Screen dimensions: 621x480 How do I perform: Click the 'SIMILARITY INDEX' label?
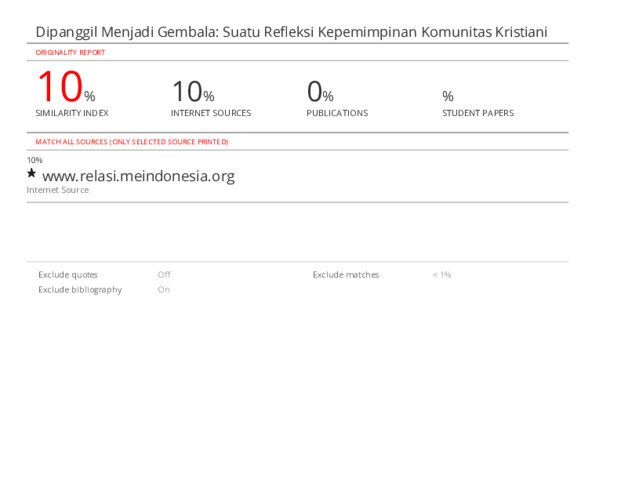pos(72,113)
